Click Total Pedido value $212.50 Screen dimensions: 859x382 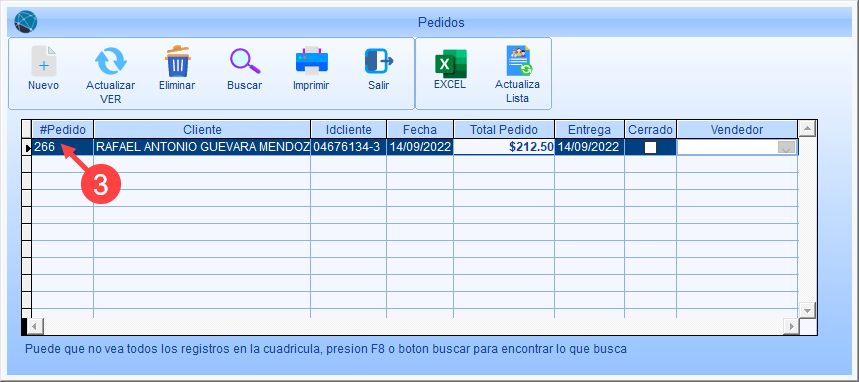coord(504,147)
